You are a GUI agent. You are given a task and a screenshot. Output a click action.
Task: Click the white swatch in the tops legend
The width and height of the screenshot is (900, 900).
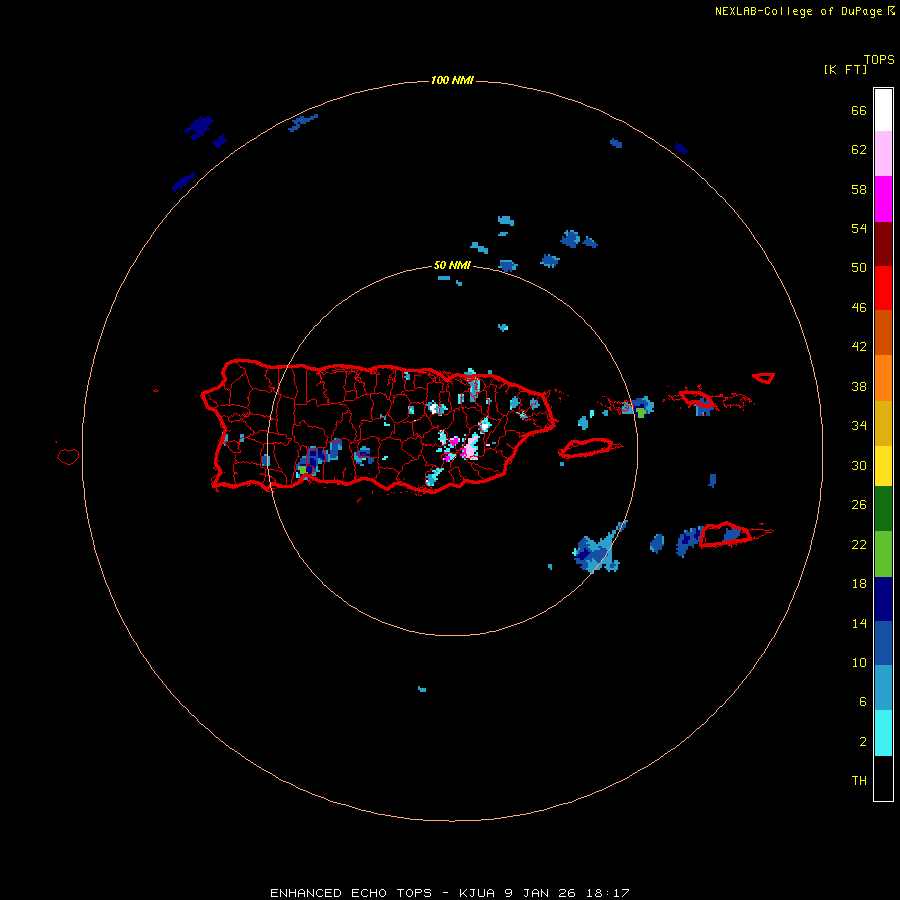tap(883, 110)
